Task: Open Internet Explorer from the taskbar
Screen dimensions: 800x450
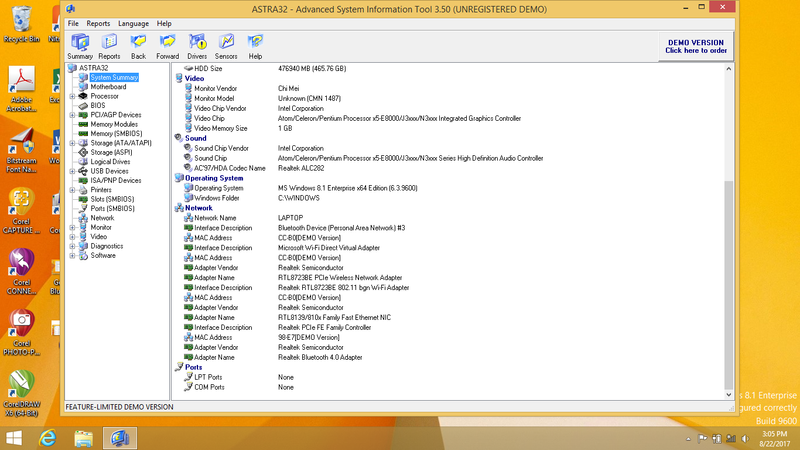Action: (47, 437)
